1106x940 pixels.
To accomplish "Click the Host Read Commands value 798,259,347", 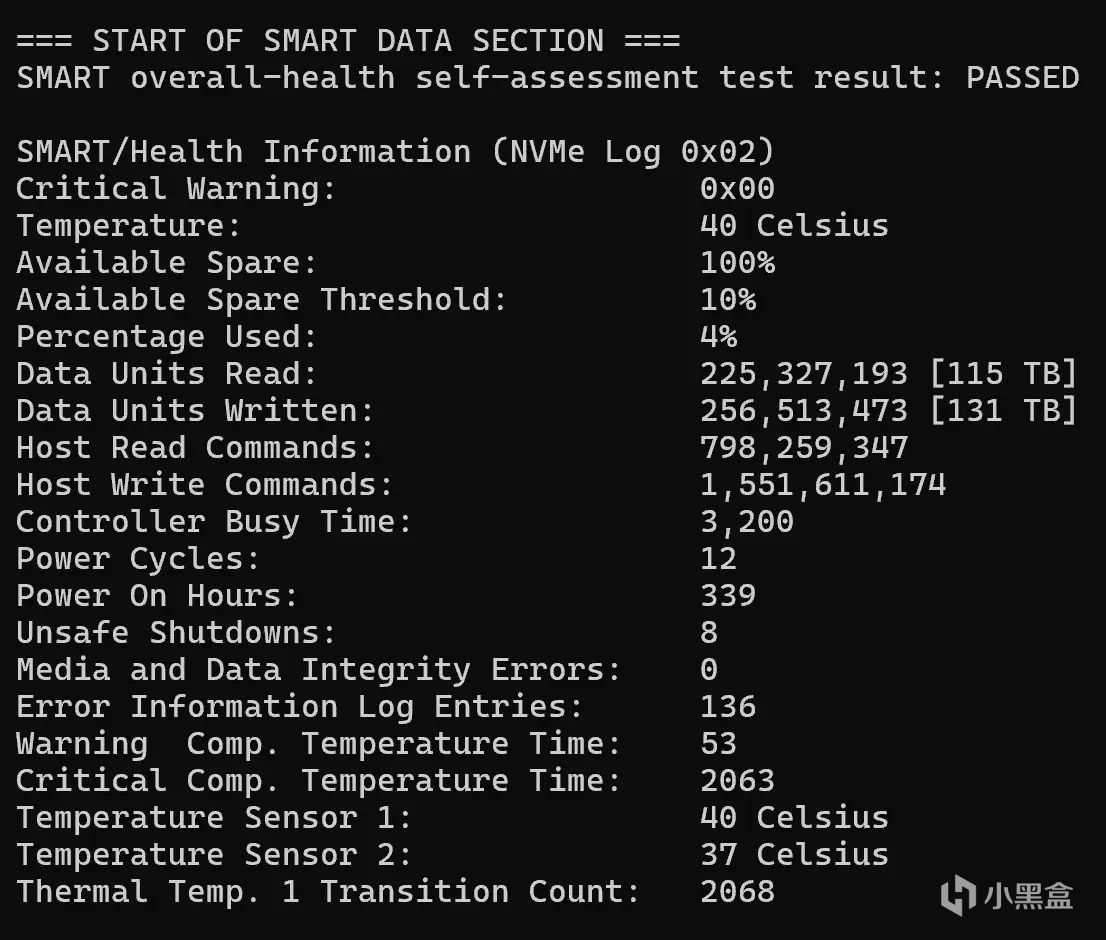I will [x=804, y=448].
